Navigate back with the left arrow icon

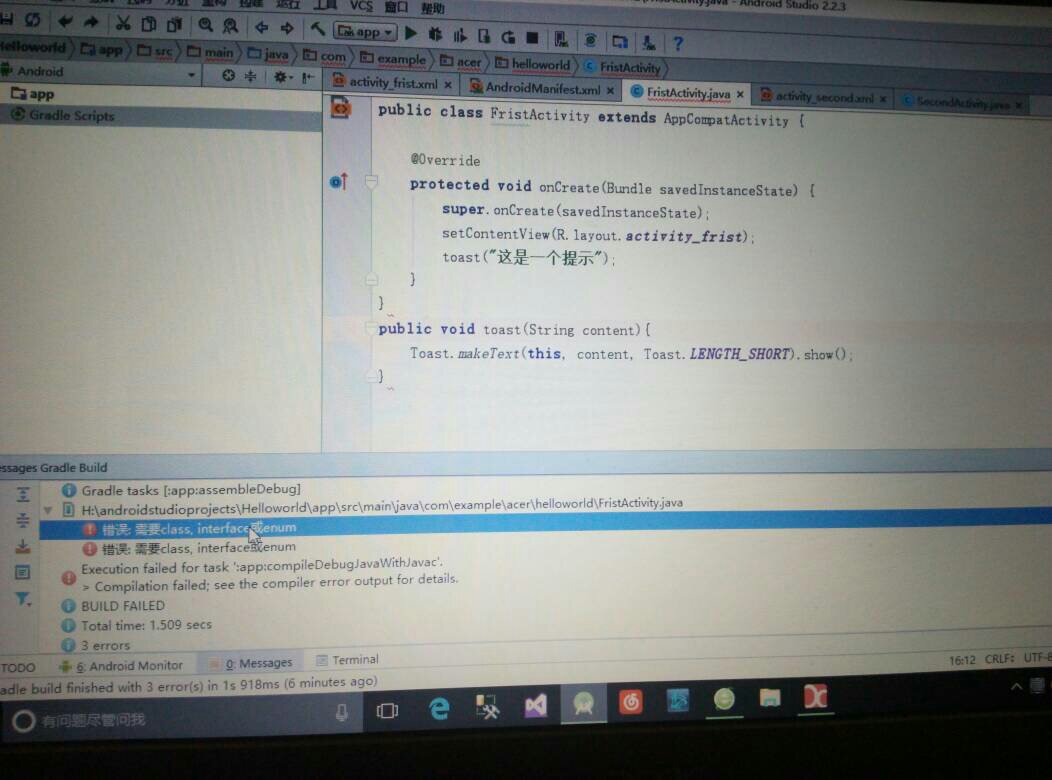262,27
